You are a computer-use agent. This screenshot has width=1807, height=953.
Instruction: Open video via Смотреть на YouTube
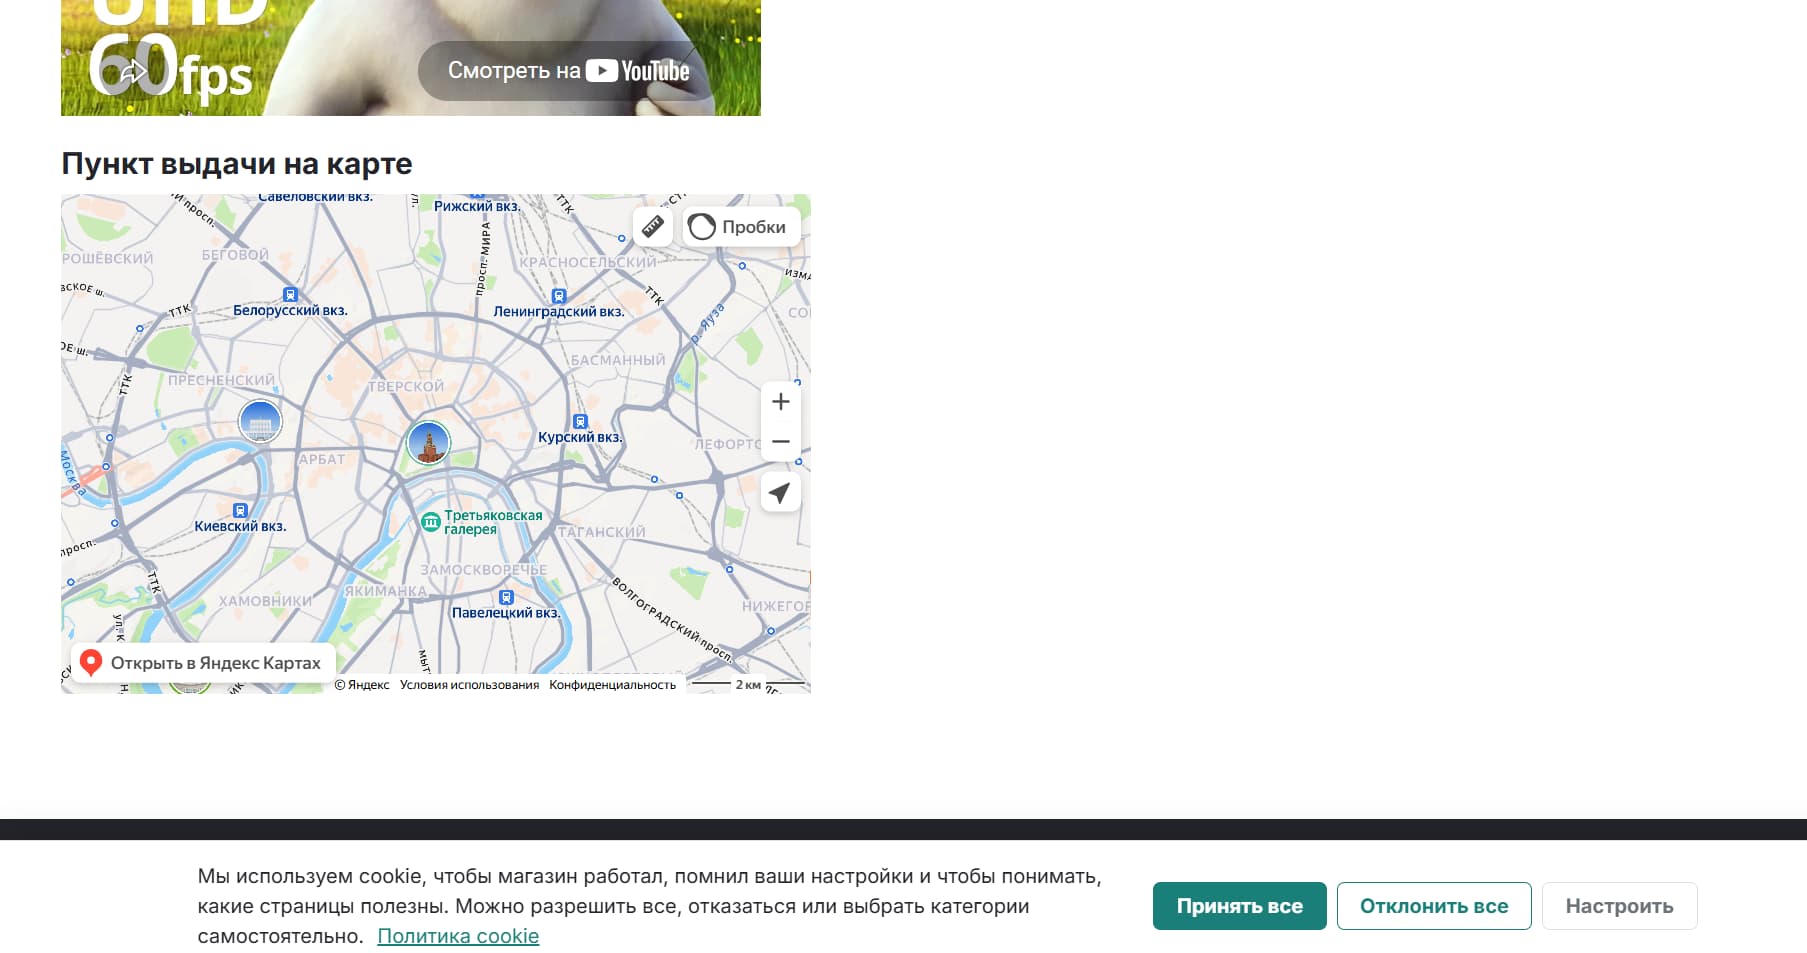tap(568, 71)
